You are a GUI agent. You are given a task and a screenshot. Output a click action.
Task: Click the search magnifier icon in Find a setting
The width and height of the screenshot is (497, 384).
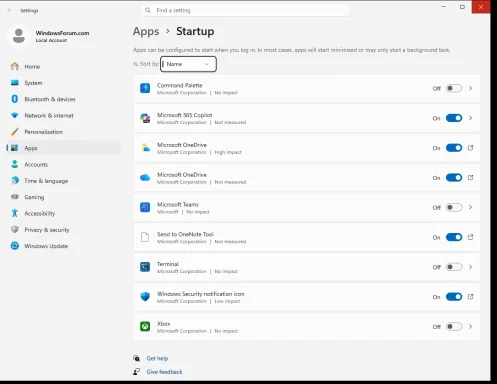pyautogui.click(x=148, y=10)
